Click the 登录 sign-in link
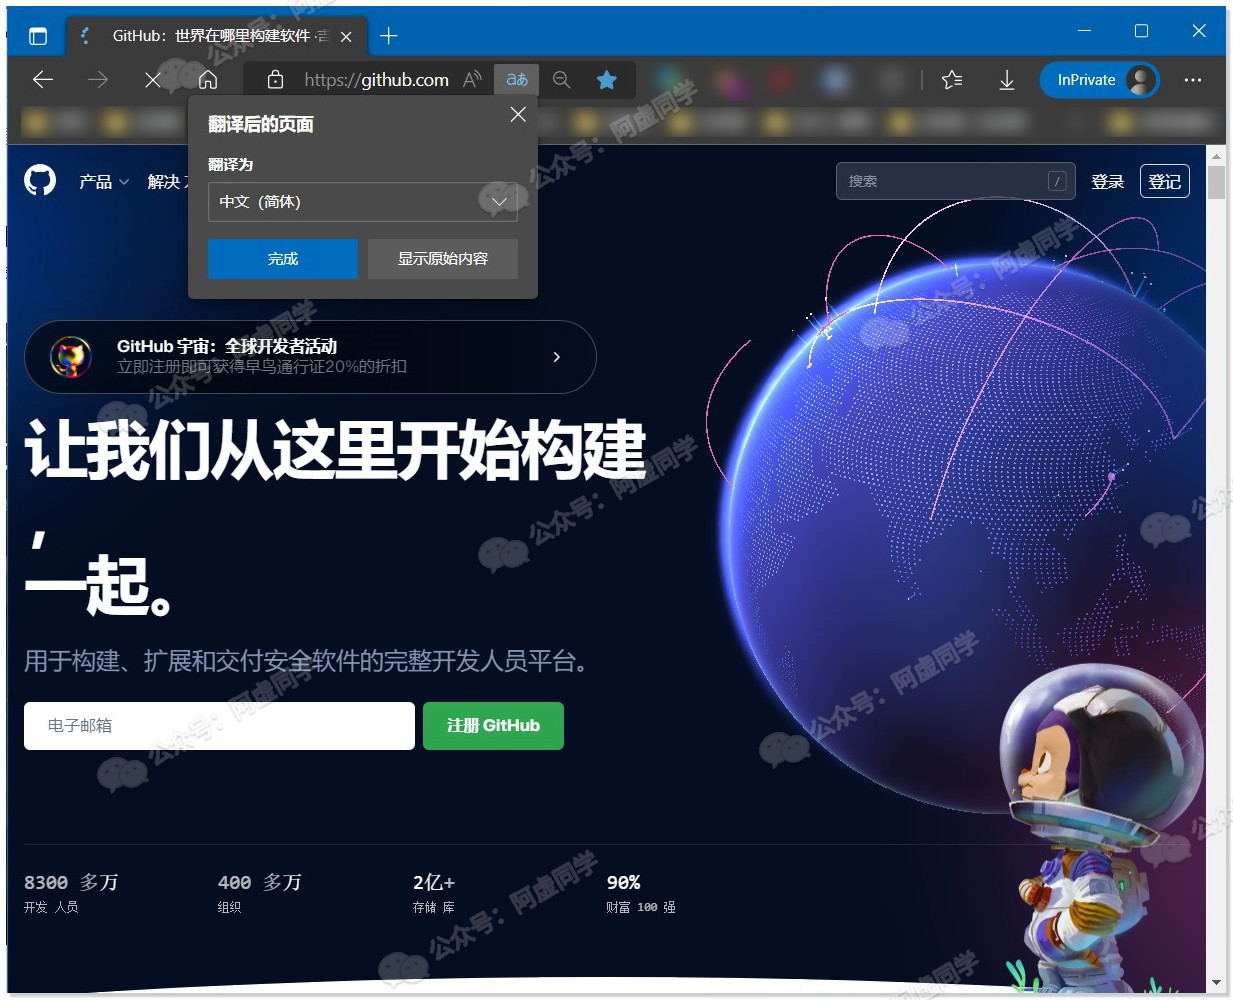Viewport: 1233px width, 1000px height. pos(1108,182)
